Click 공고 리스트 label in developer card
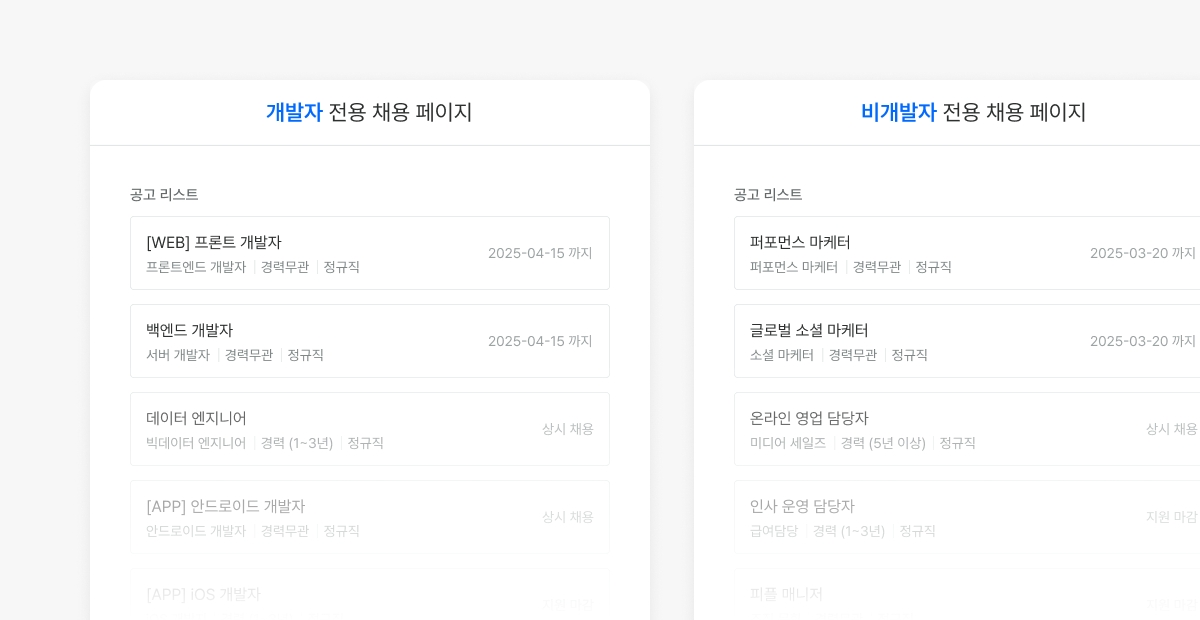 coord(164,194)
